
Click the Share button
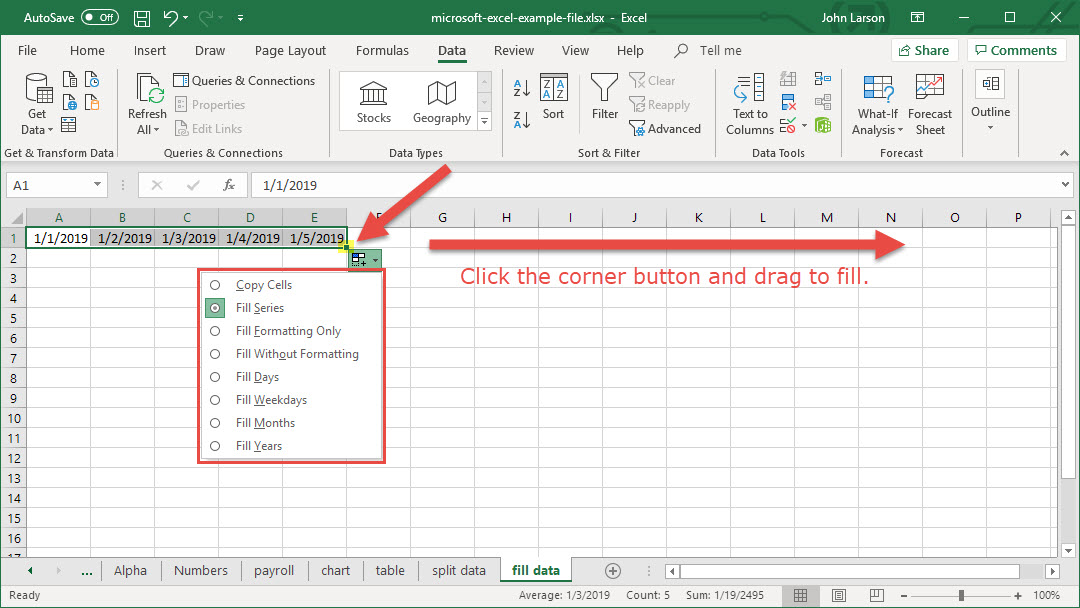(x=924, y=51)
